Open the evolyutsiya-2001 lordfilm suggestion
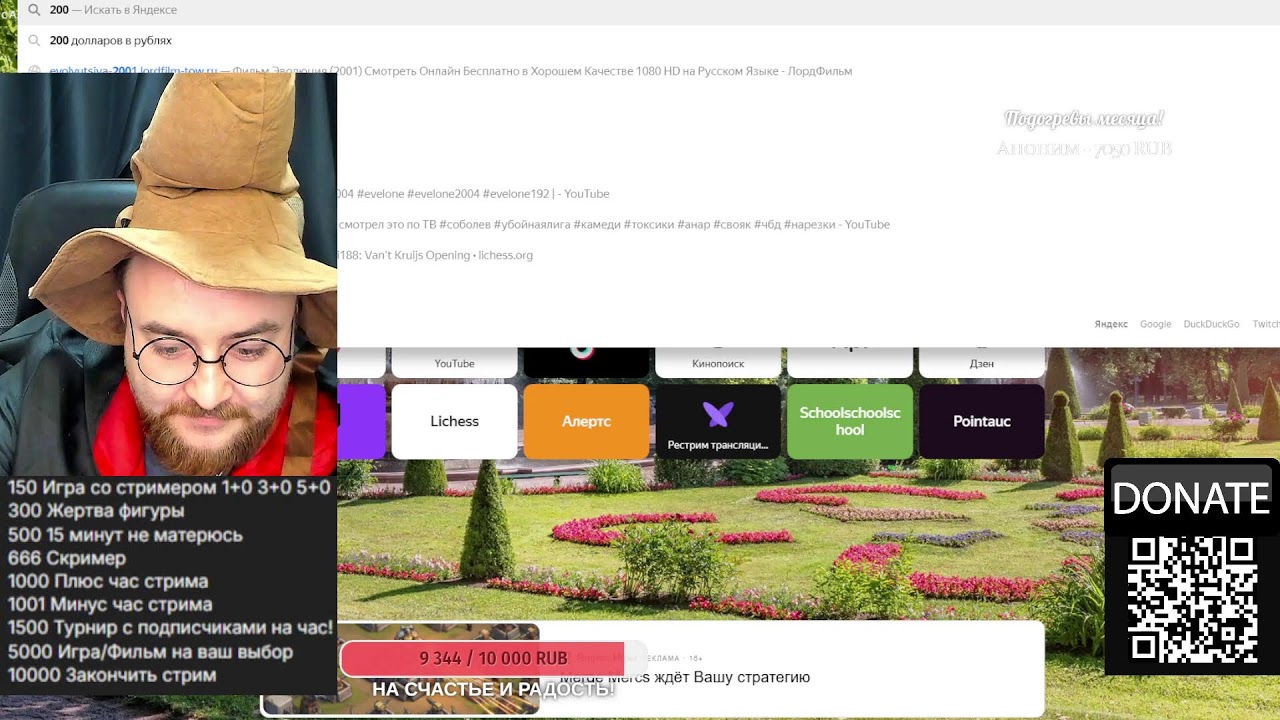The width and height of the screenshot is (1280, 720). pyautogui.click(x=648, y=71)
